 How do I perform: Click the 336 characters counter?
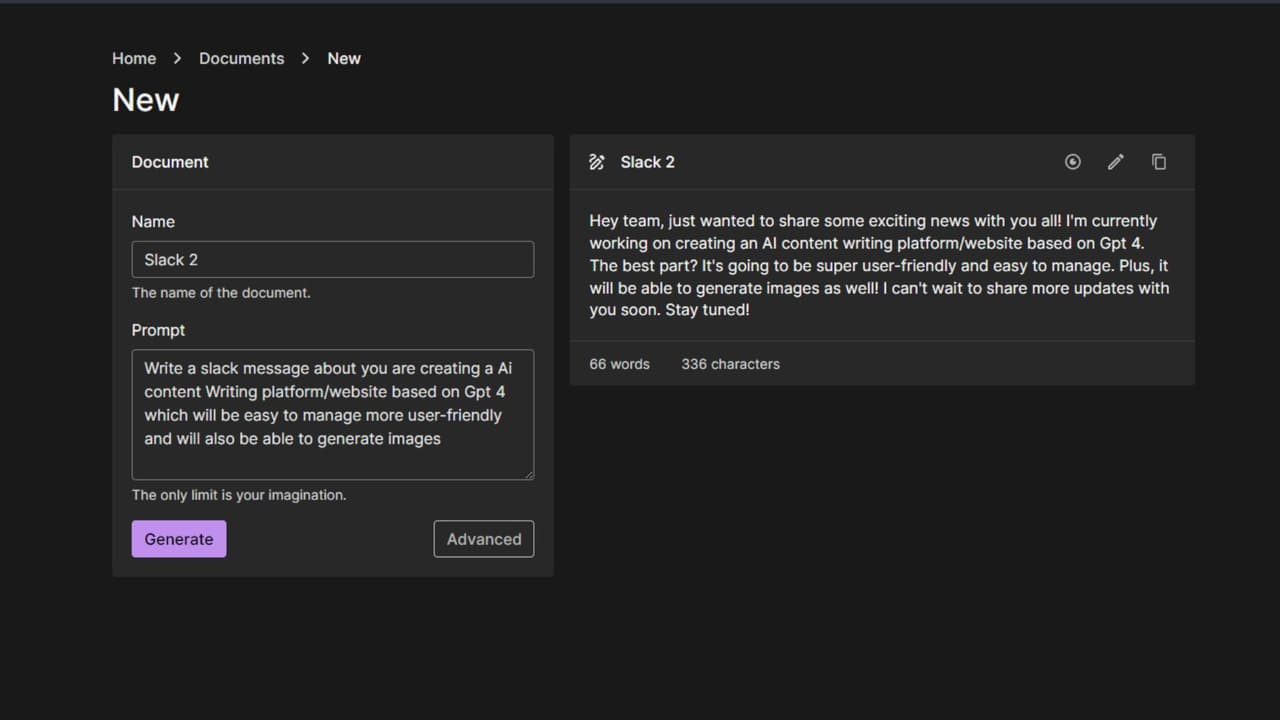(730, 364)
